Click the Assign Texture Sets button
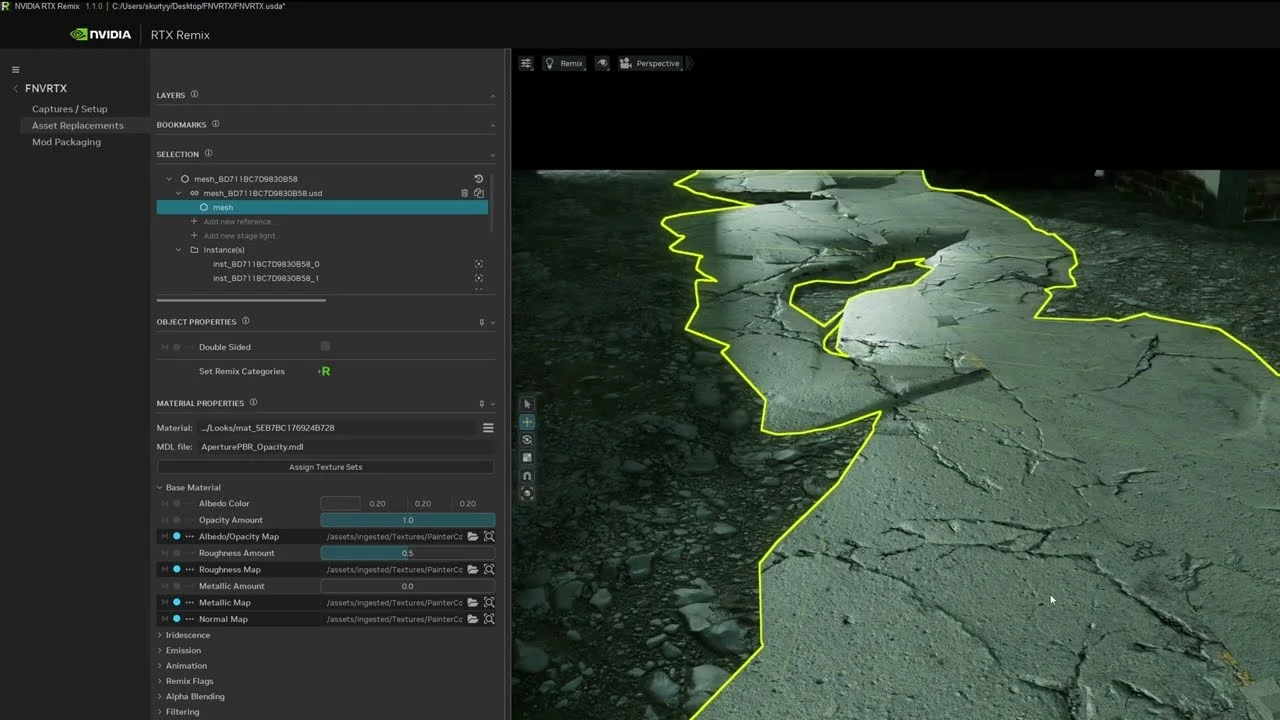This screenshot has height=720, width=1280. point(325,467)
